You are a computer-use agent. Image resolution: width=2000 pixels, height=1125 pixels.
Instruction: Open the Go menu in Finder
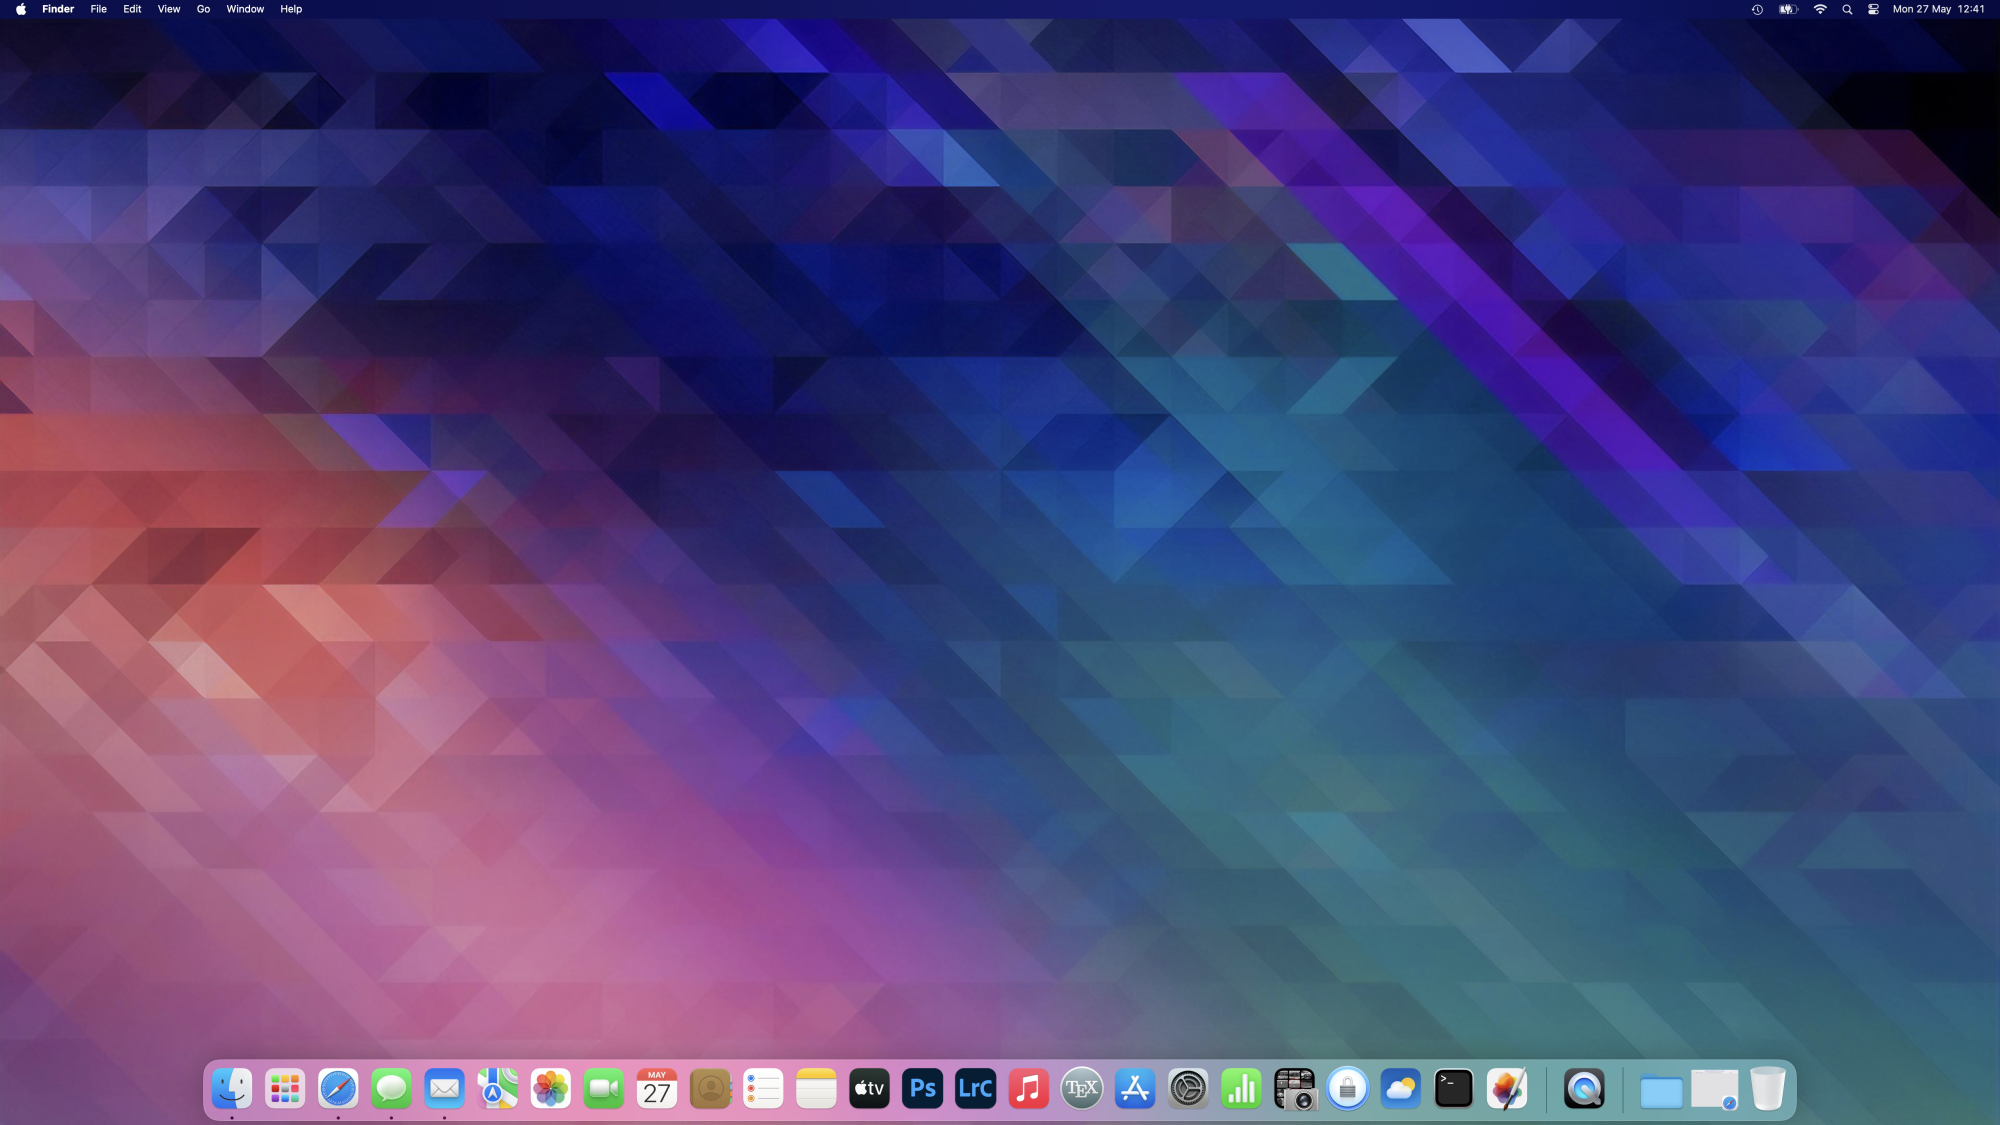[203, 9]
